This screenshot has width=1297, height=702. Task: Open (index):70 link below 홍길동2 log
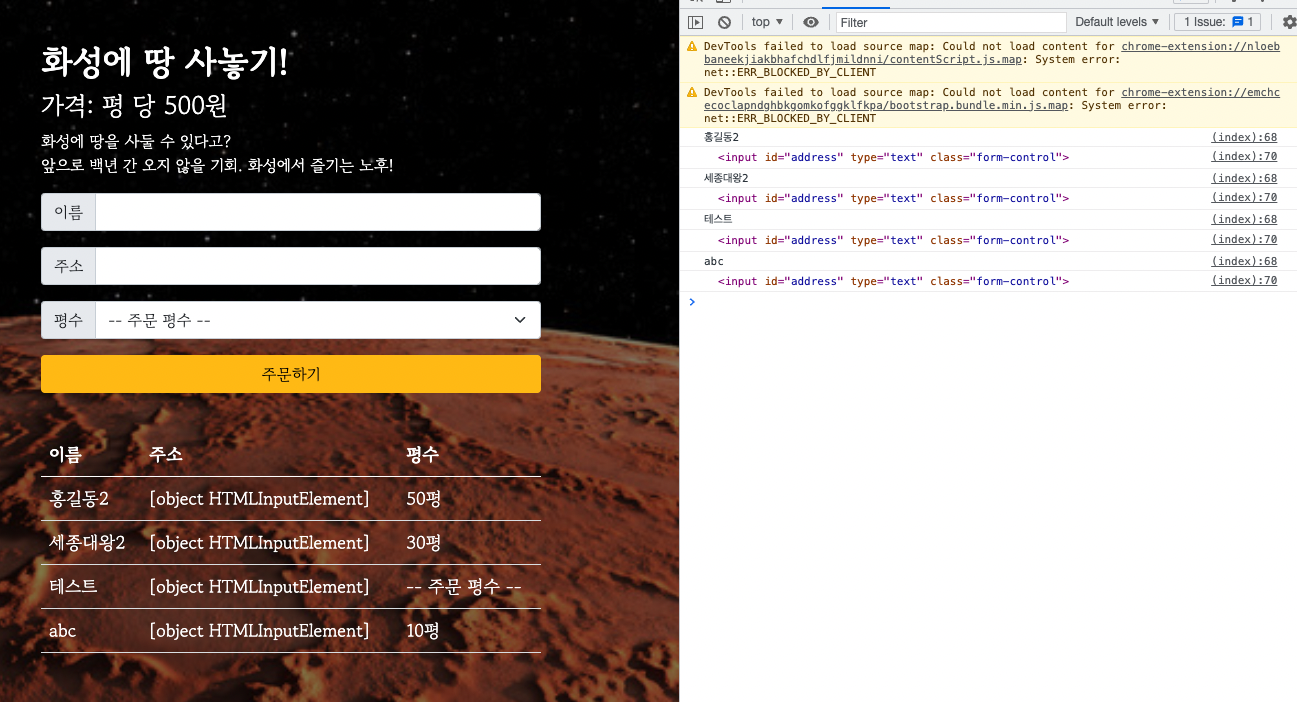[x=1244, y=156]
